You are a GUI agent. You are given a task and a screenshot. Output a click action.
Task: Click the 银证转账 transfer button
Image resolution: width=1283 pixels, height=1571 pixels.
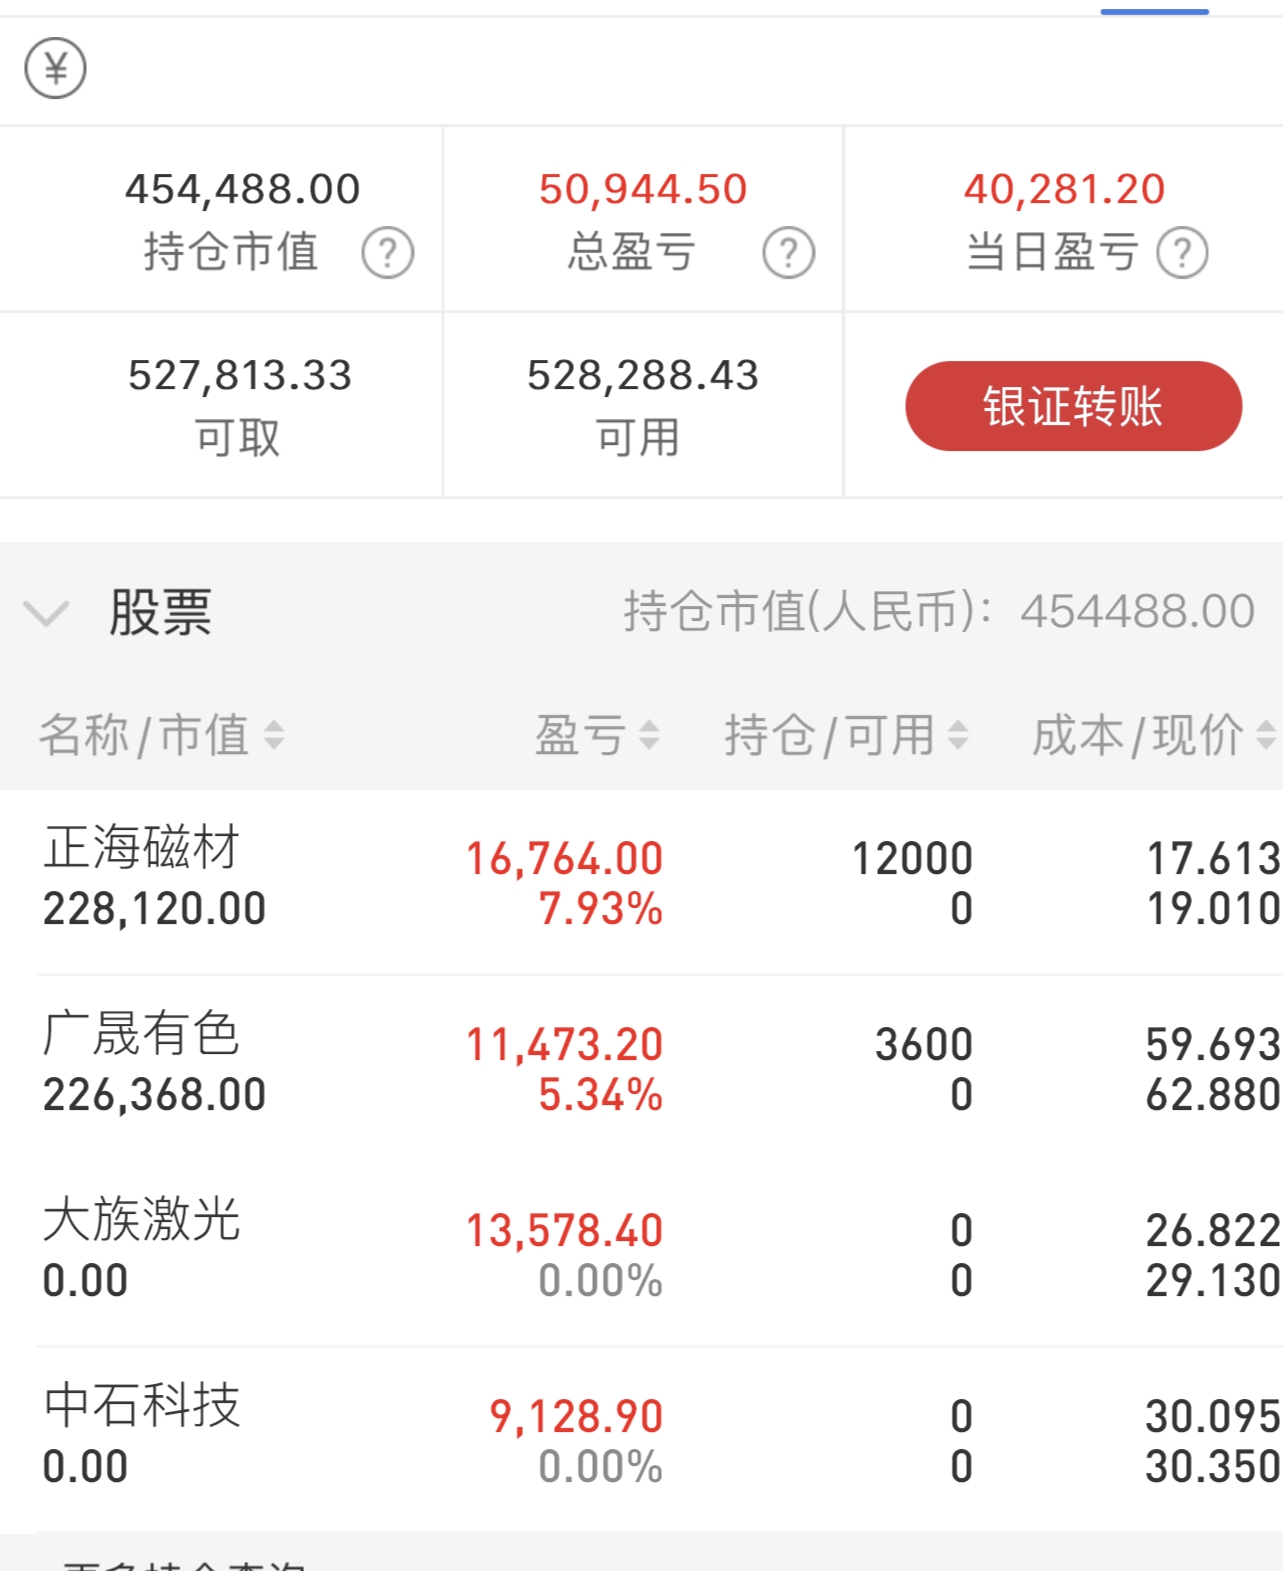1073,406
